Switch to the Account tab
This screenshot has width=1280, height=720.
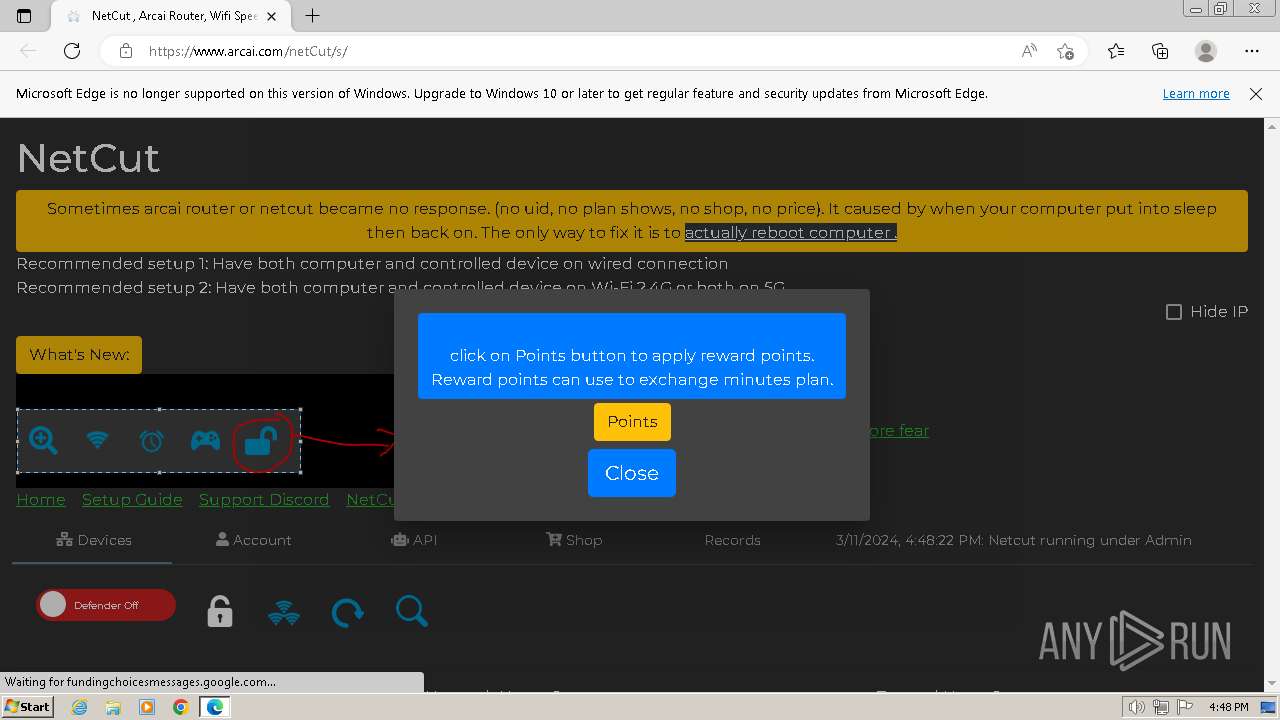point(254,540)
